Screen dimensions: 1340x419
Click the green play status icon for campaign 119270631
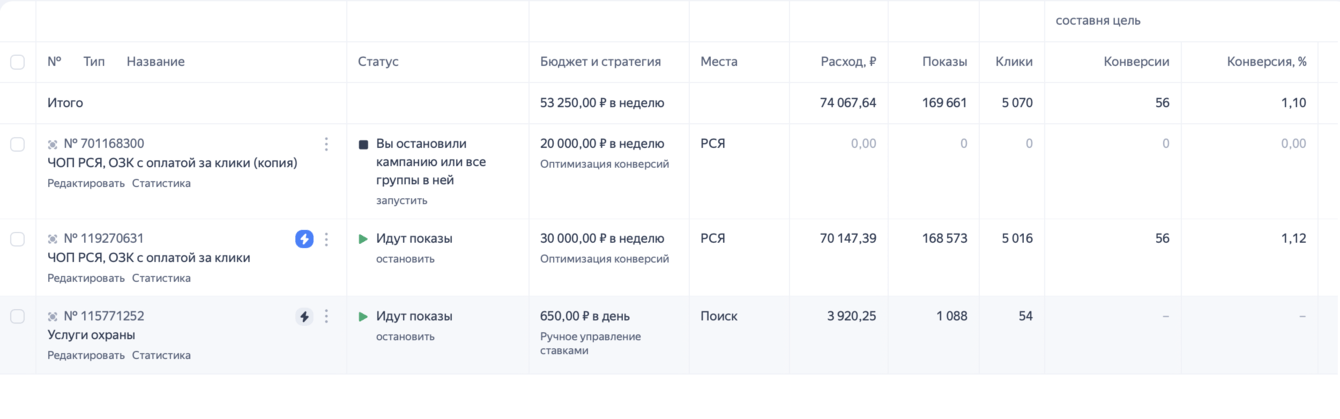363,239
